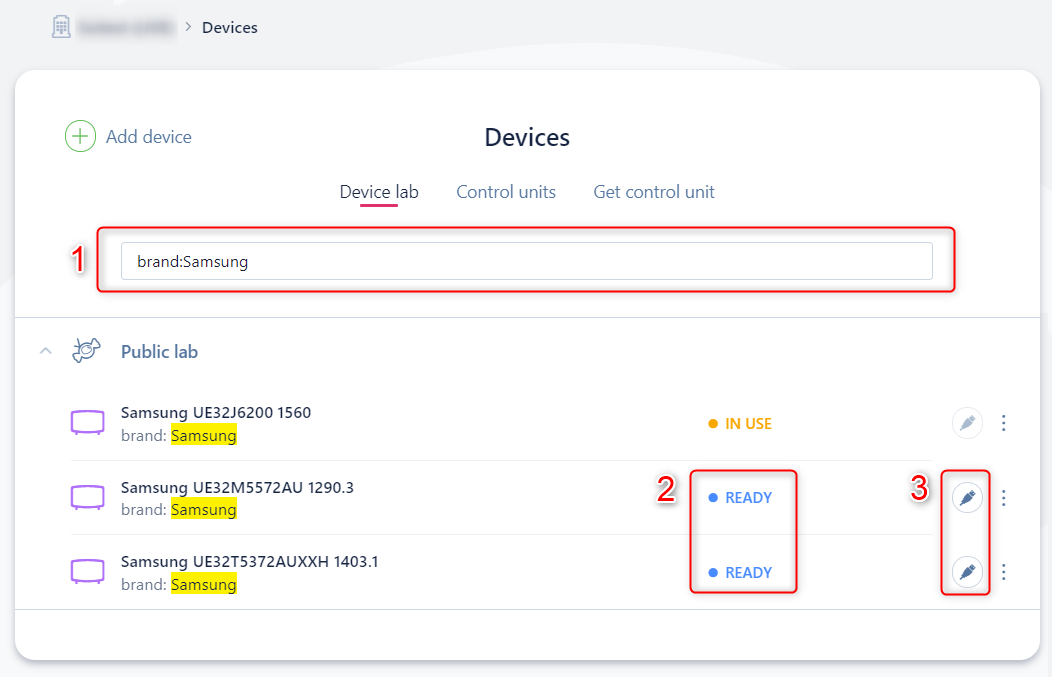Click highlighted brand Samsung under UE32J6200 1560
The height and width of the screenshot is (677, 1052).
click(204, 435)
